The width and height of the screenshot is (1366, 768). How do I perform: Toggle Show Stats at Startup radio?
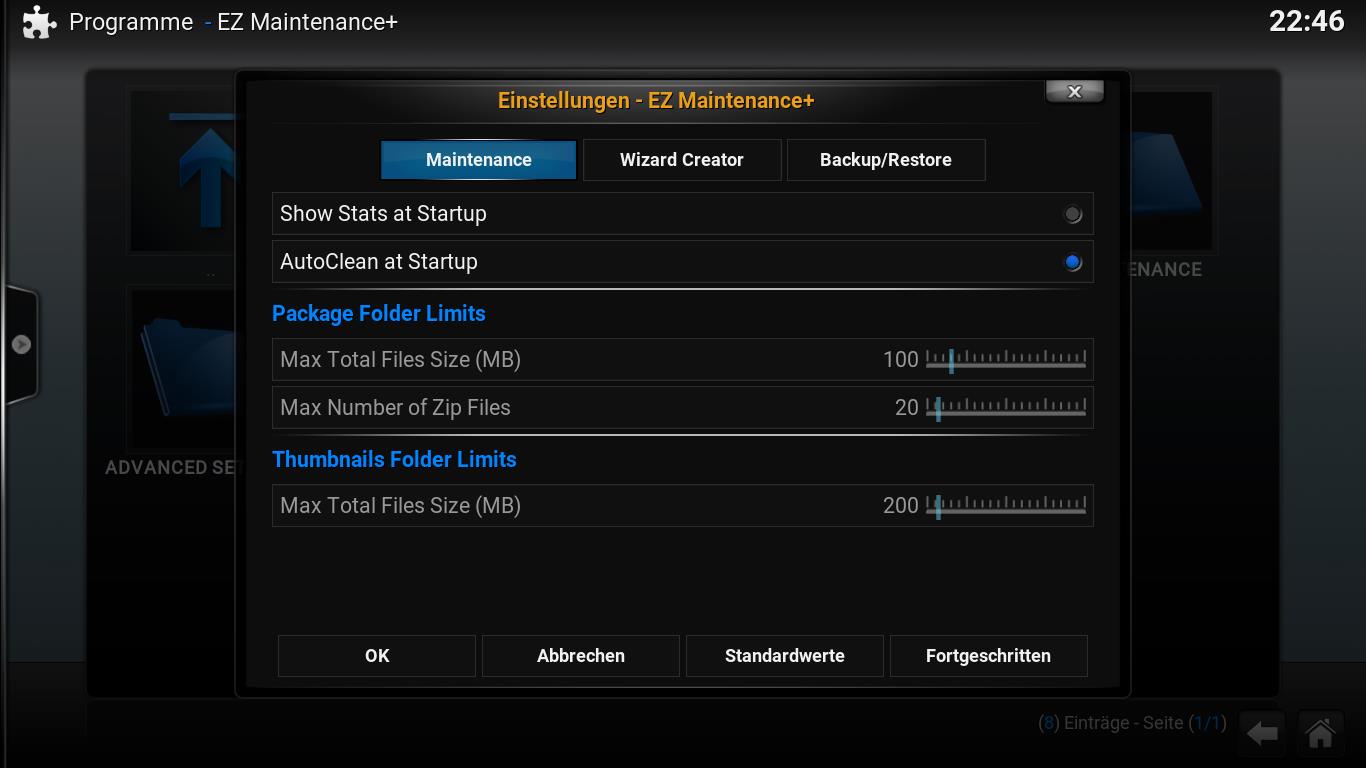1073,214
